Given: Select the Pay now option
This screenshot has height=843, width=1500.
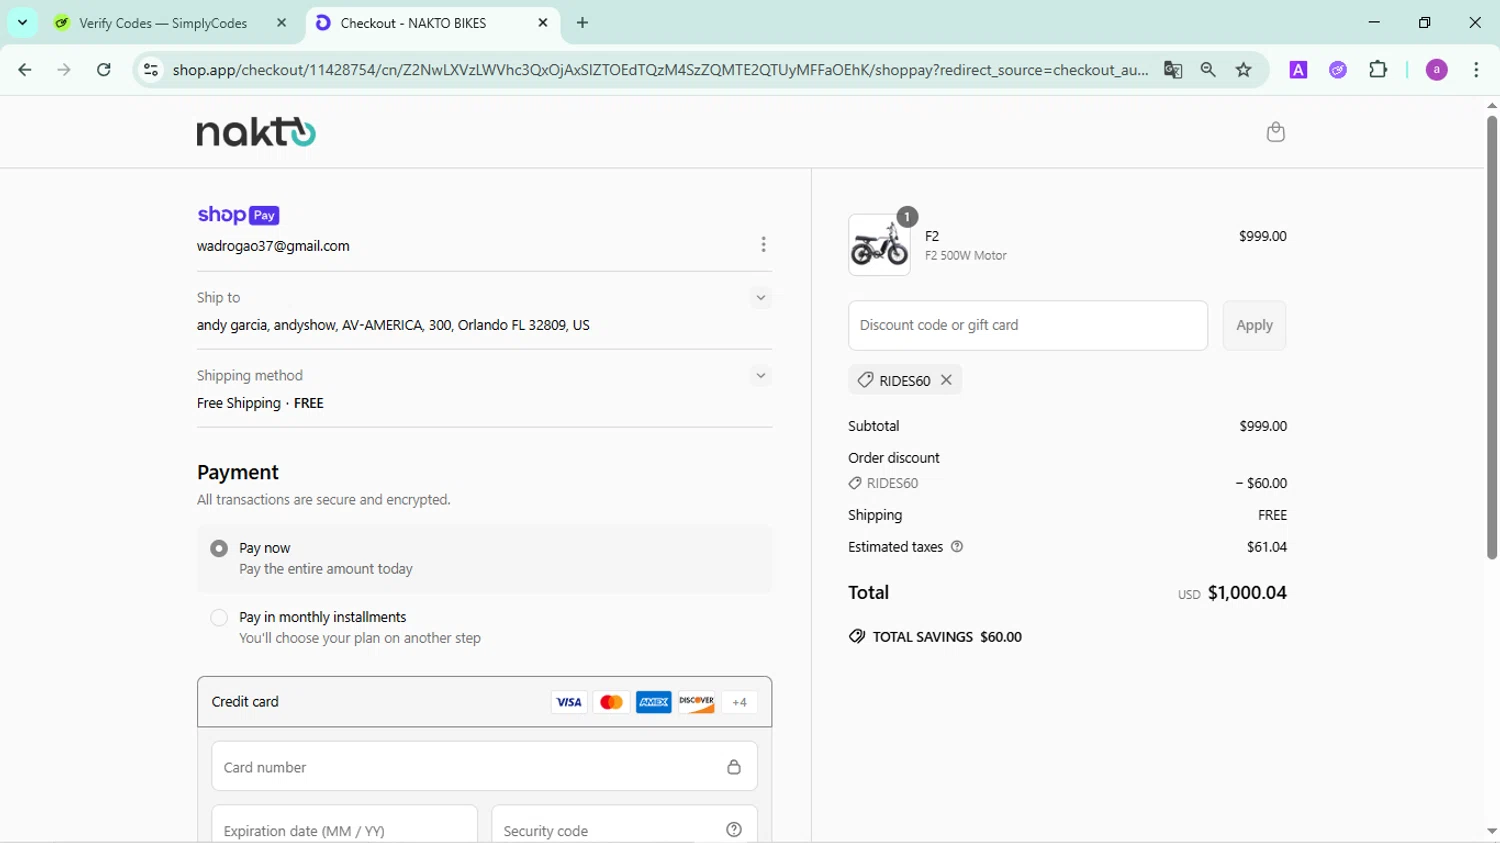Looking at the screenshot, I should [x=219, y=548].
